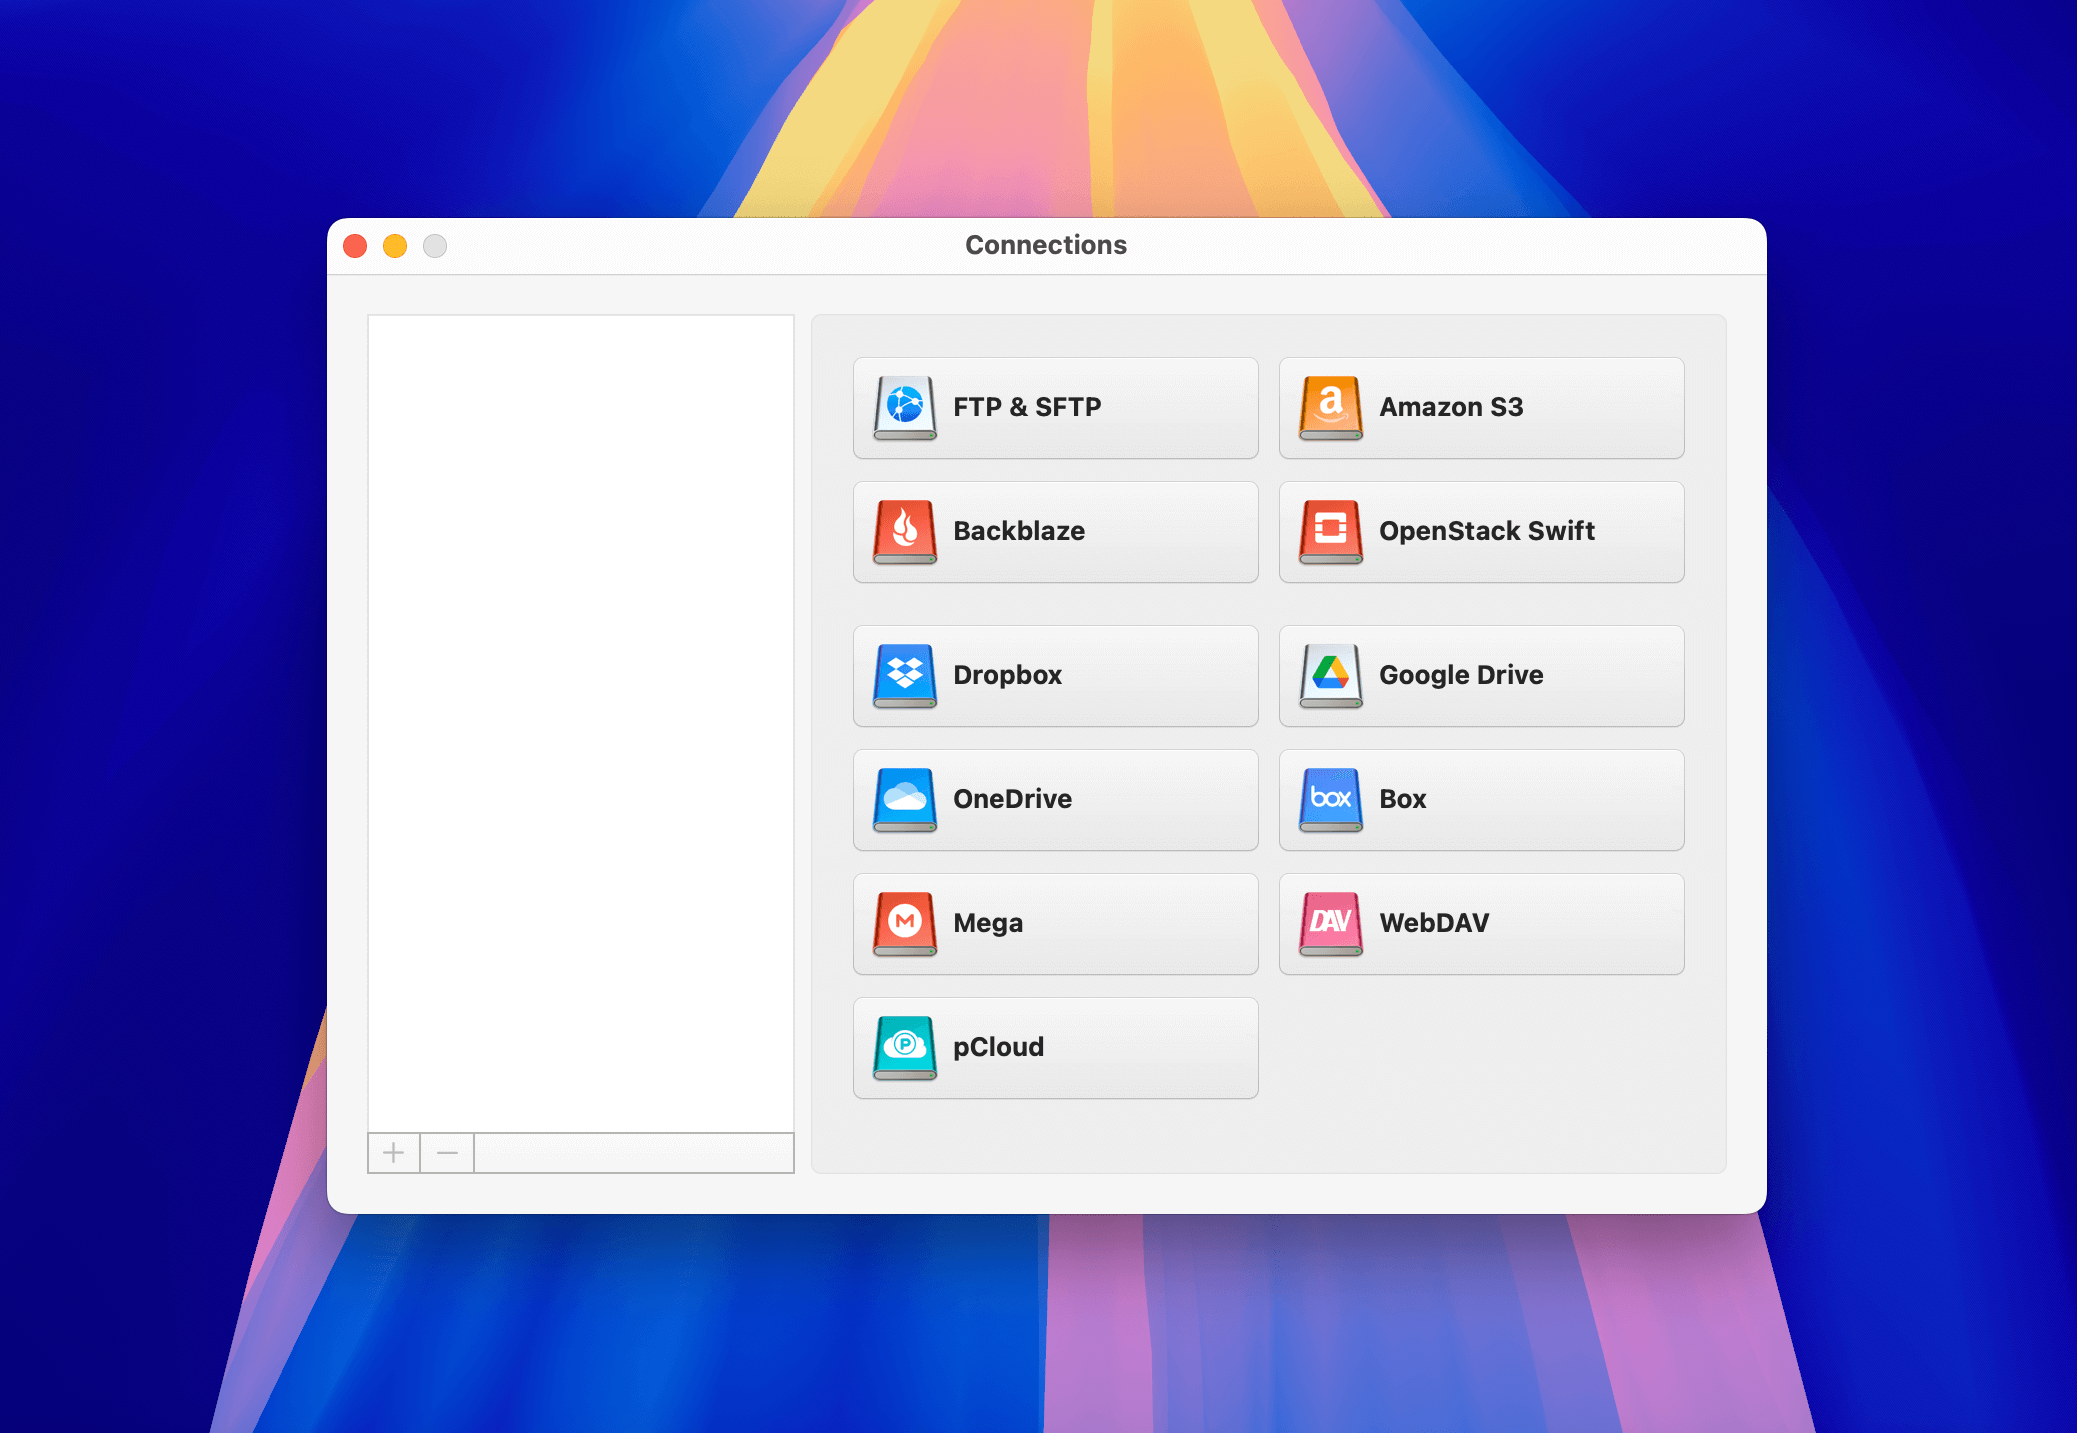Click the Box drive icon
The height and width of the screenshot is (1433, 2077).
pyautogui.click(x=1331, y=800)
